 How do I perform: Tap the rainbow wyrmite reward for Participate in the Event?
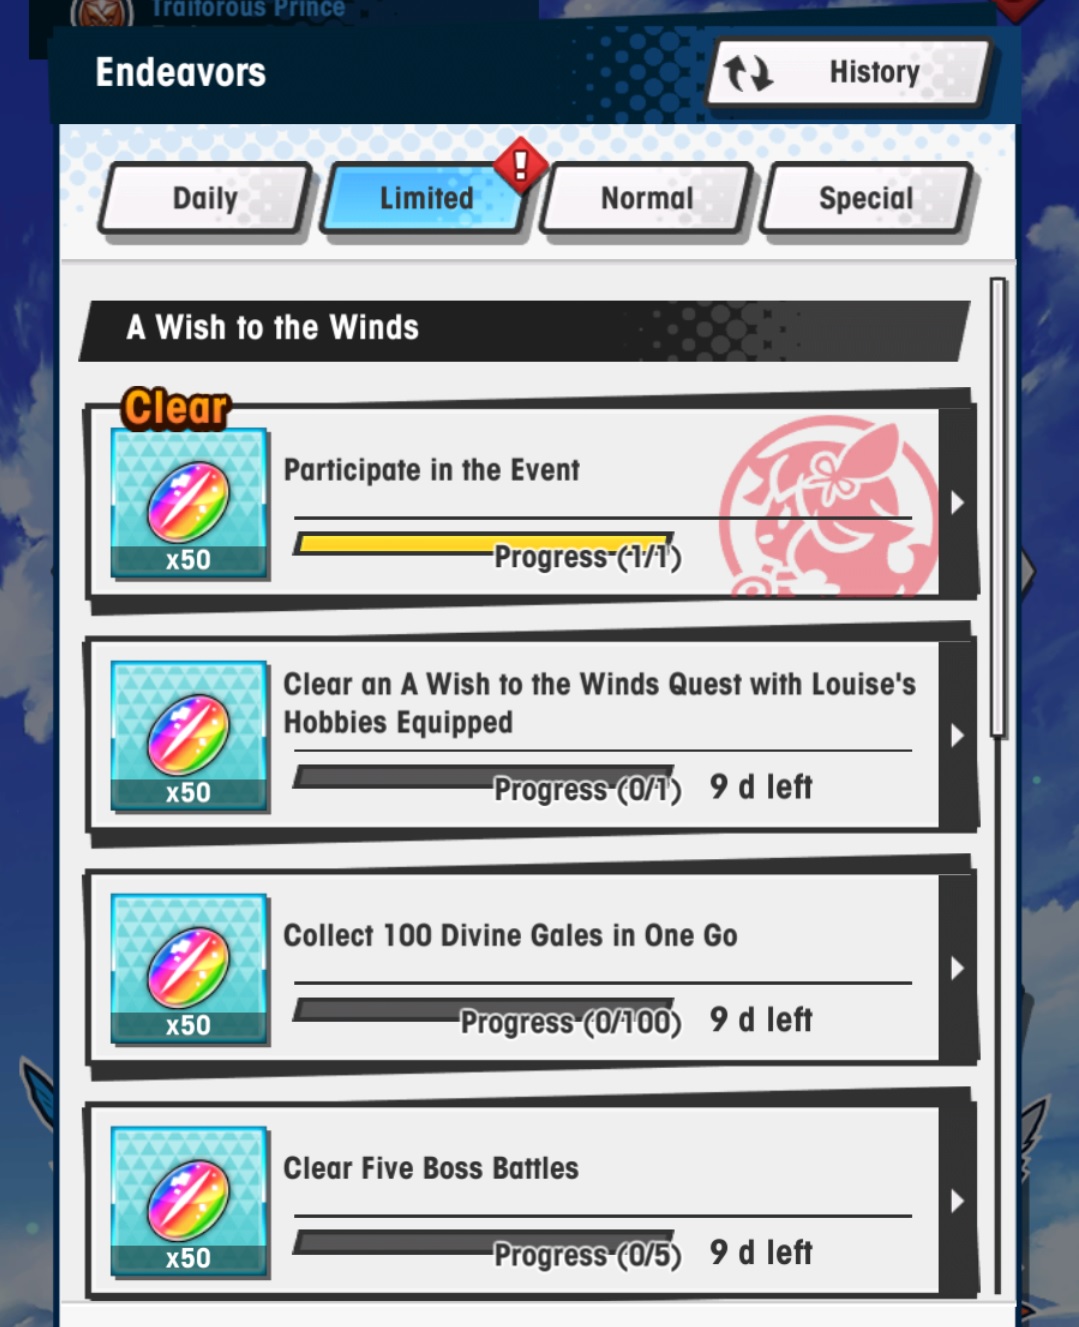pos(189,503)
